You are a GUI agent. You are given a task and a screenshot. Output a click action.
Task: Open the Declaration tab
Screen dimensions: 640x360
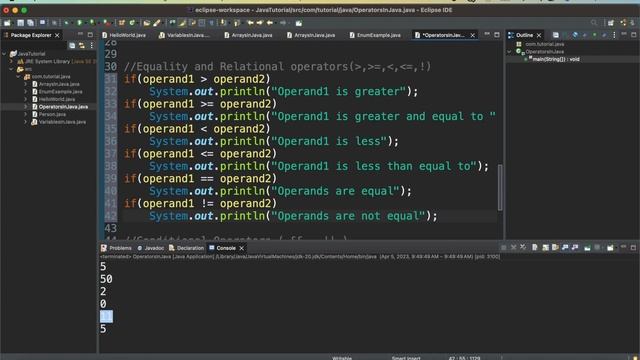pyautogui.click(x=186, y=248)
